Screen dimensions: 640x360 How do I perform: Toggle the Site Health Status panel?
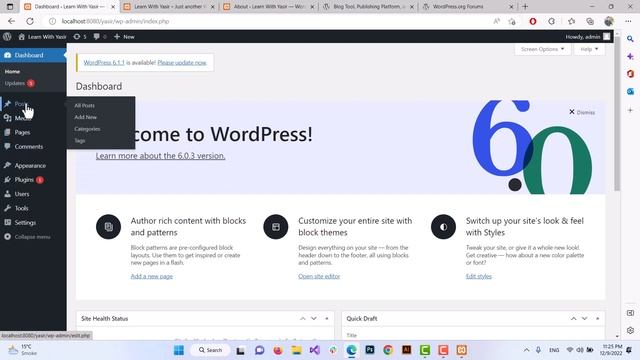pyautogui.click(x=327, y=318)
